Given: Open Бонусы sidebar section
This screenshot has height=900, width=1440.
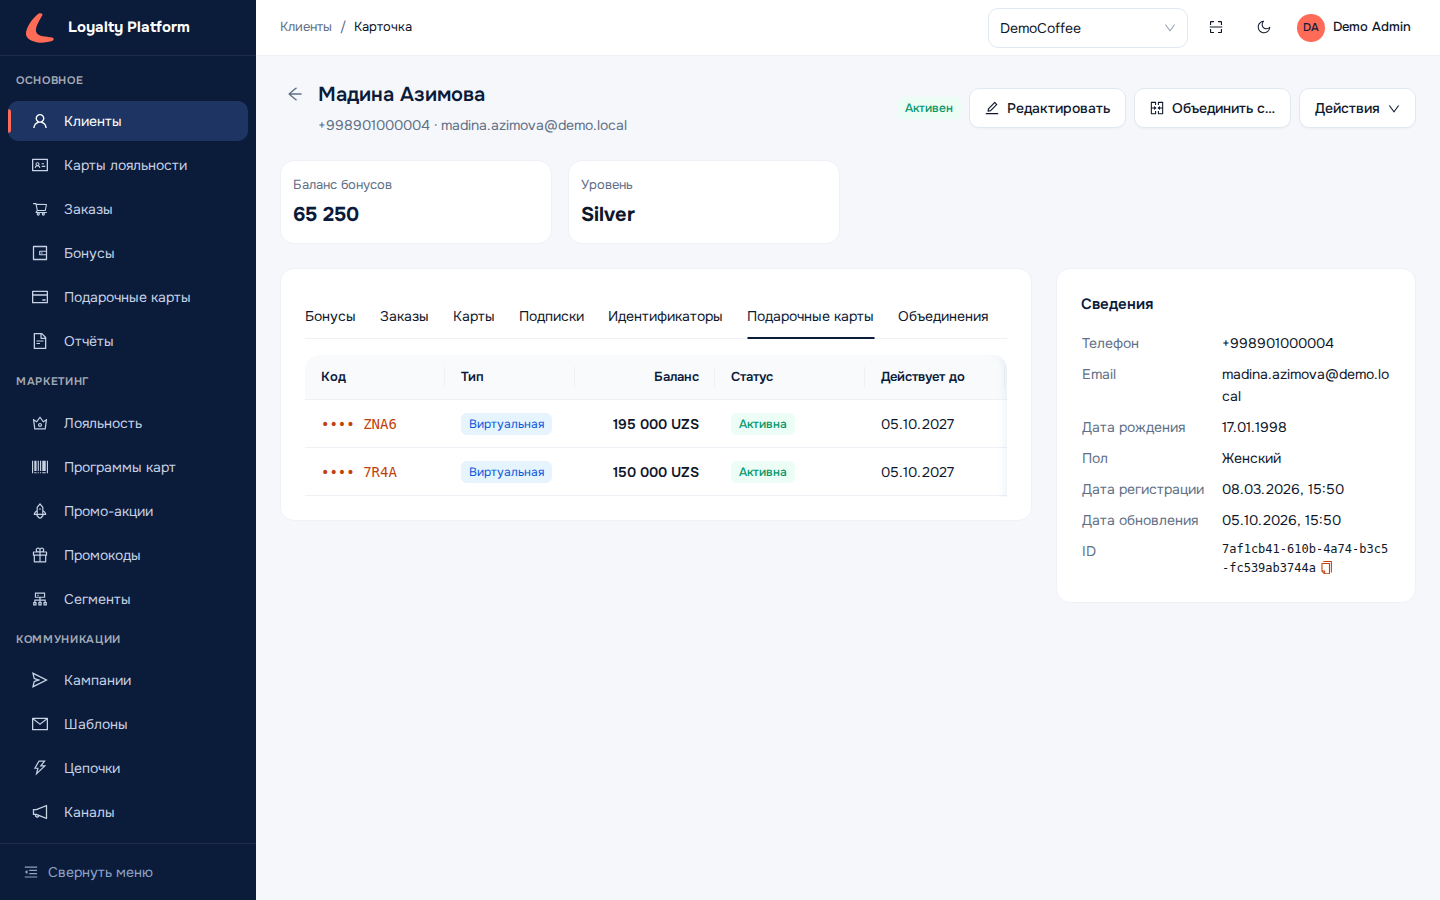Looking at the screenshot, I should tap(128, 253).
